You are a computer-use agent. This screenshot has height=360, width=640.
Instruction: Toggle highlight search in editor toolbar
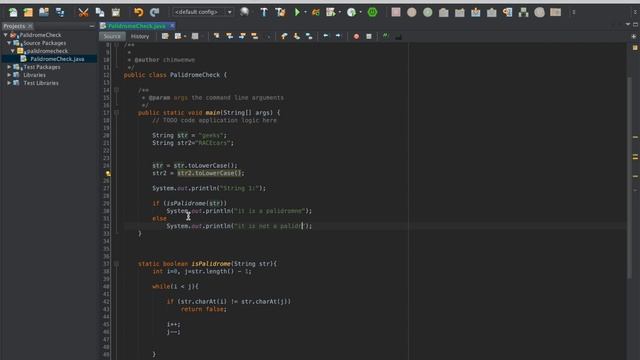tap(255, 36)
